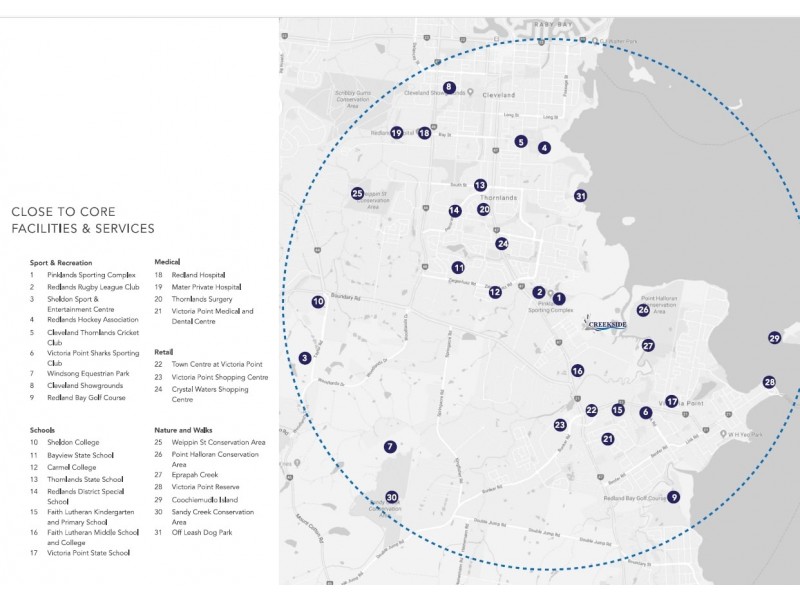Click 'Mater Private Hospital' legend entry

[206, 287]
